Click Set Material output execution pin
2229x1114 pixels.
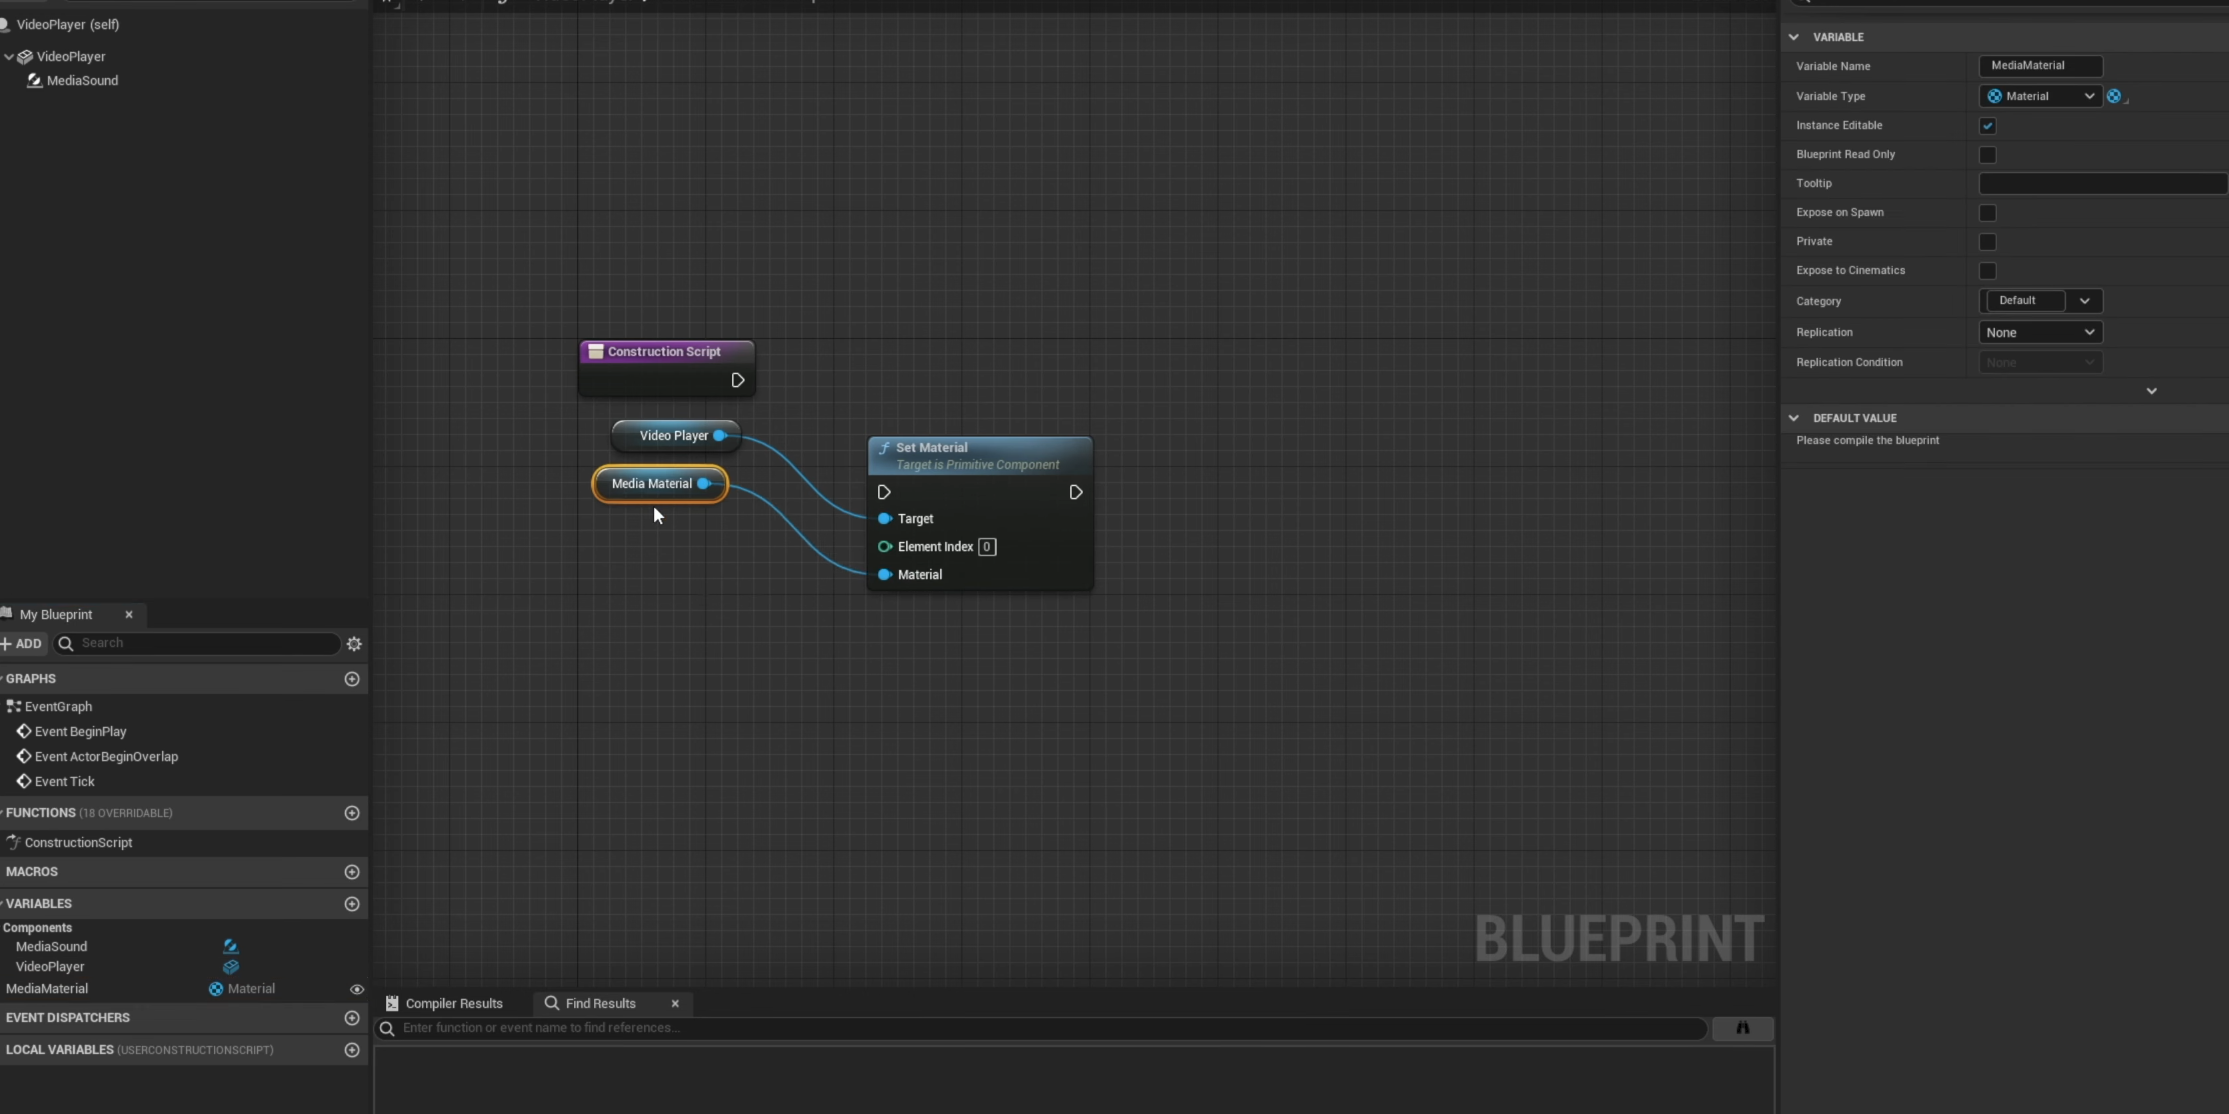[x=1075, y=492]
